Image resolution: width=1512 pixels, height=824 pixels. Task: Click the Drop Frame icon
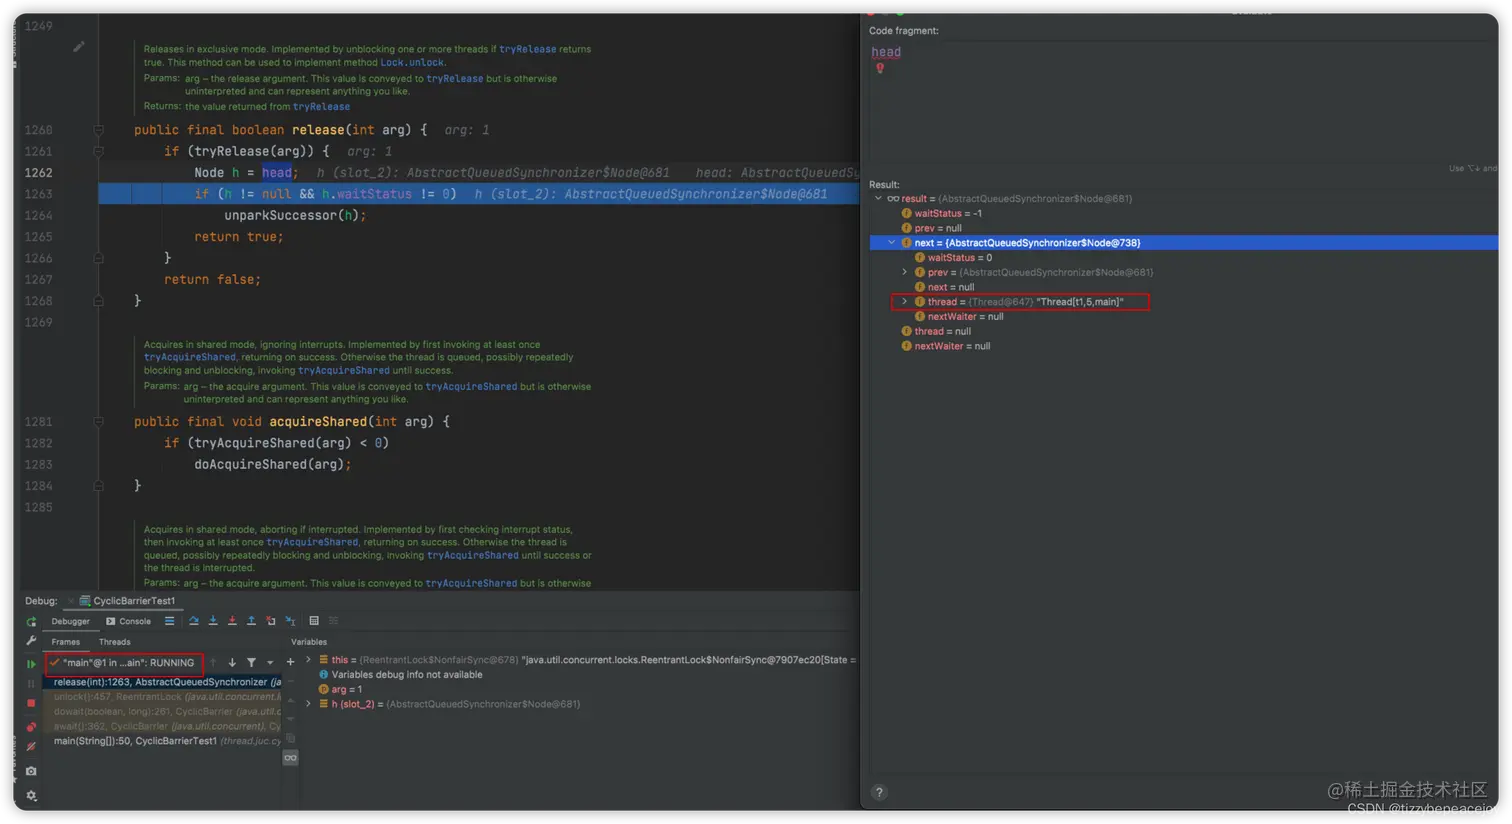pos(270,621)
